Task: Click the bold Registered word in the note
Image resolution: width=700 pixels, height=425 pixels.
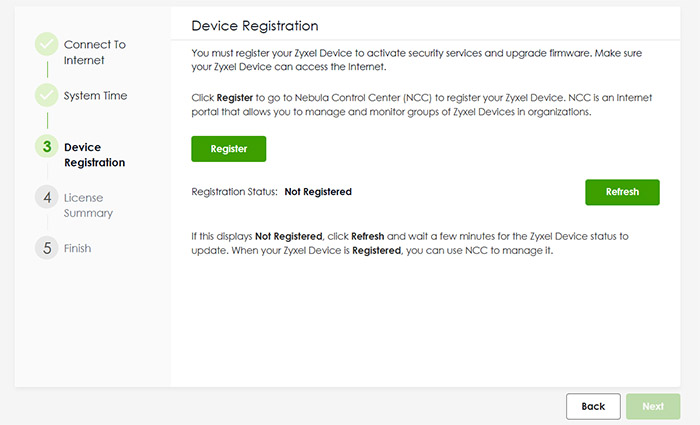Action: tap(376, 250)
